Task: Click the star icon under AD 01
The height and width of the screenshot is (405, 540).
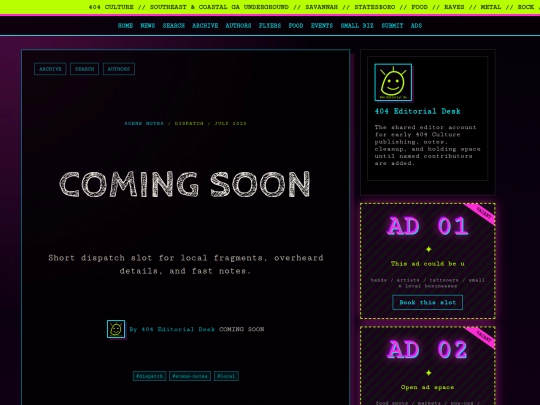Action: (x=428, y=249)
